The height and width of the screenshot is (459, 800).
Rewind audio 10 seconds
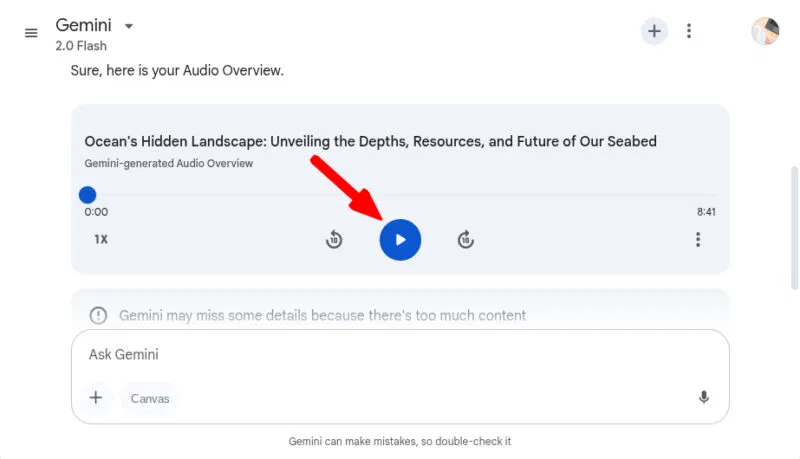(x=334, y=240)
